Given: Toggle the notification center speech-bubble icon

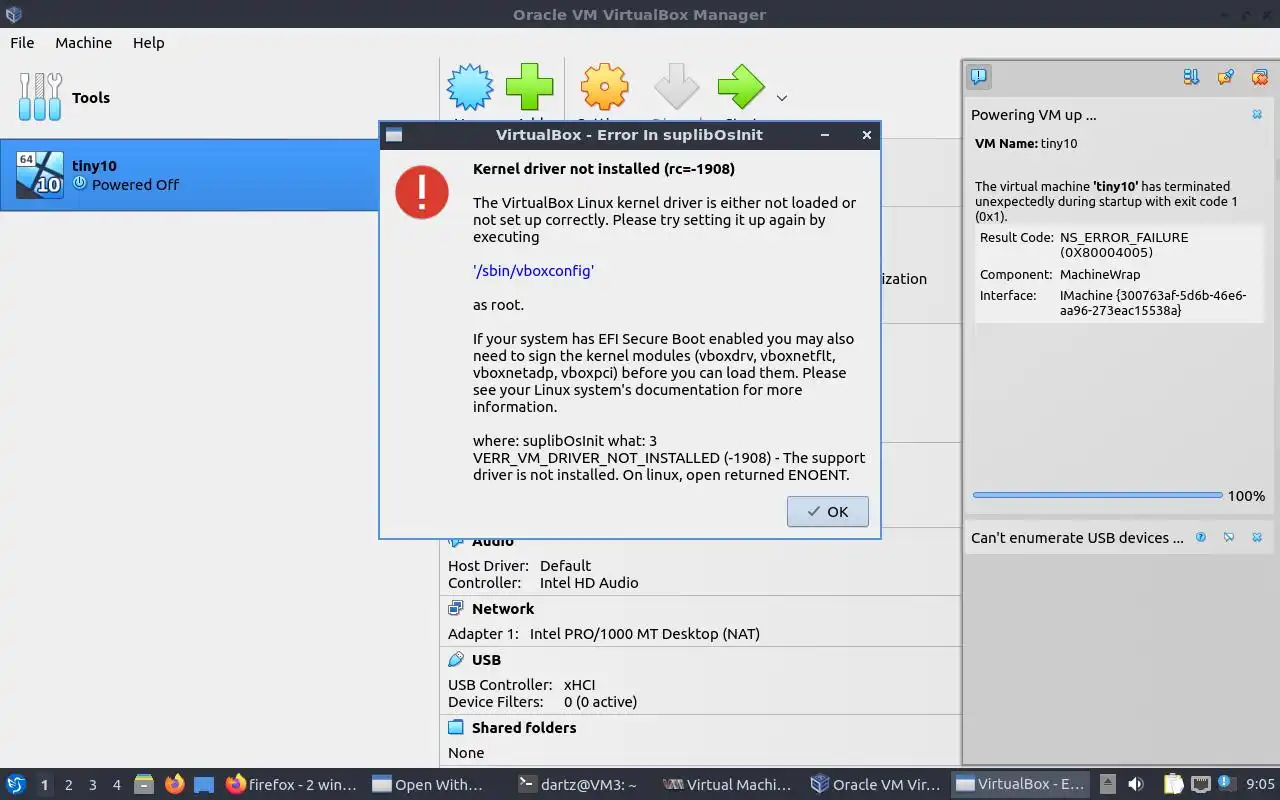Looking at the screenshot, I should pos(979,77).
